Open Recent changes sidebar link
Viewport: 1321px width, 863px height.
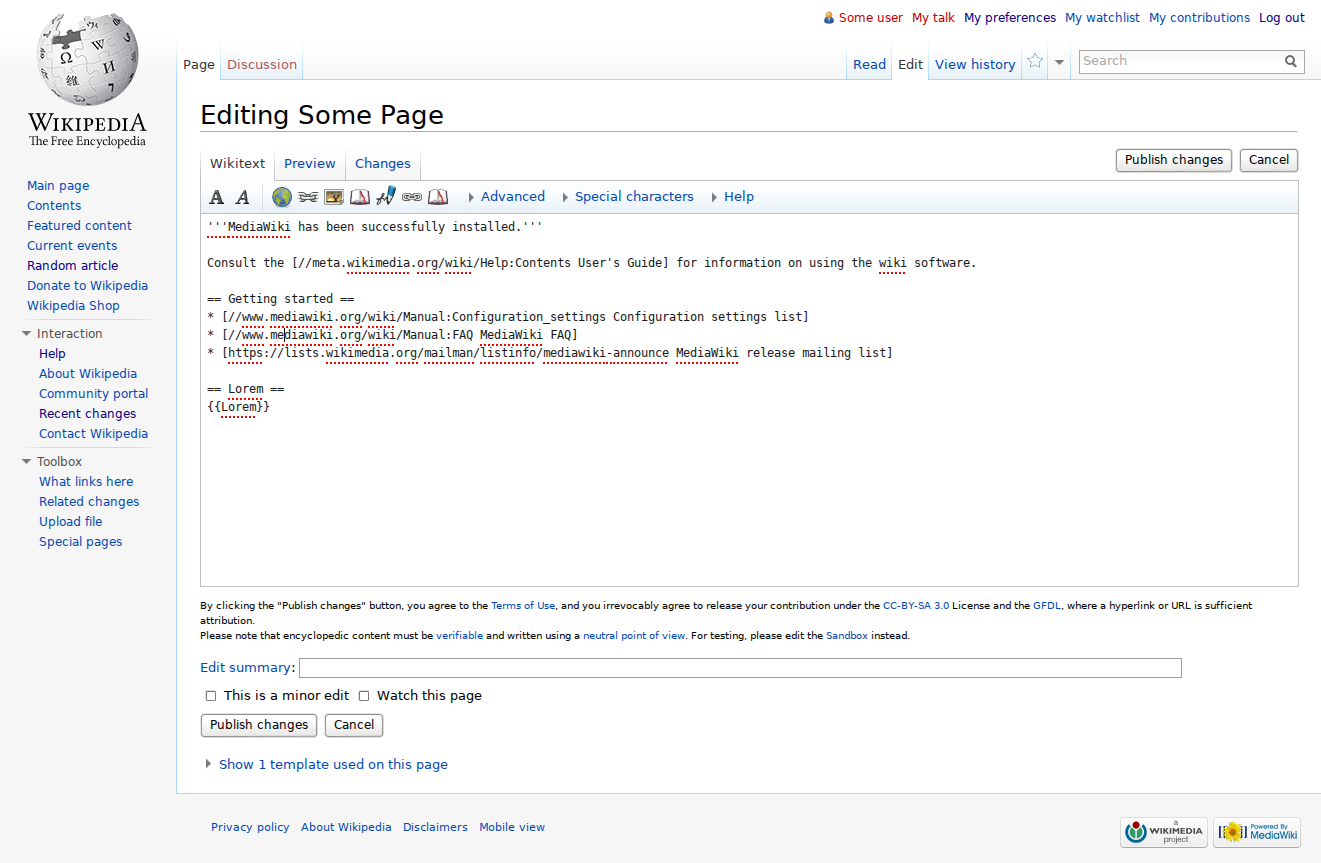click(x=88, y=414)
